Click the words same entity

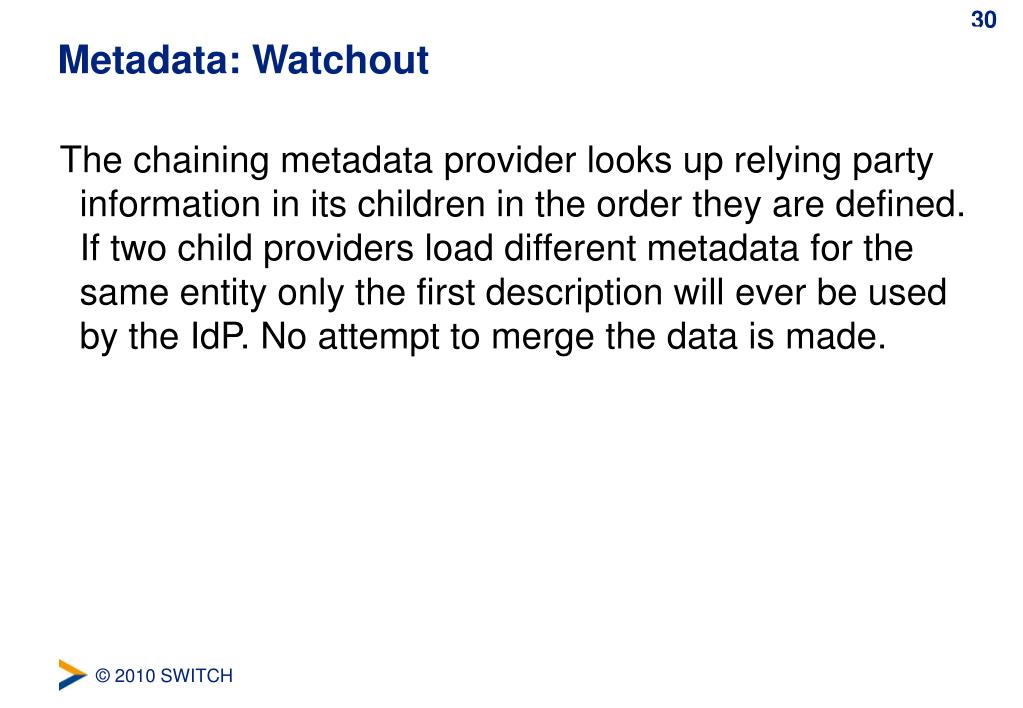(173, 292)
